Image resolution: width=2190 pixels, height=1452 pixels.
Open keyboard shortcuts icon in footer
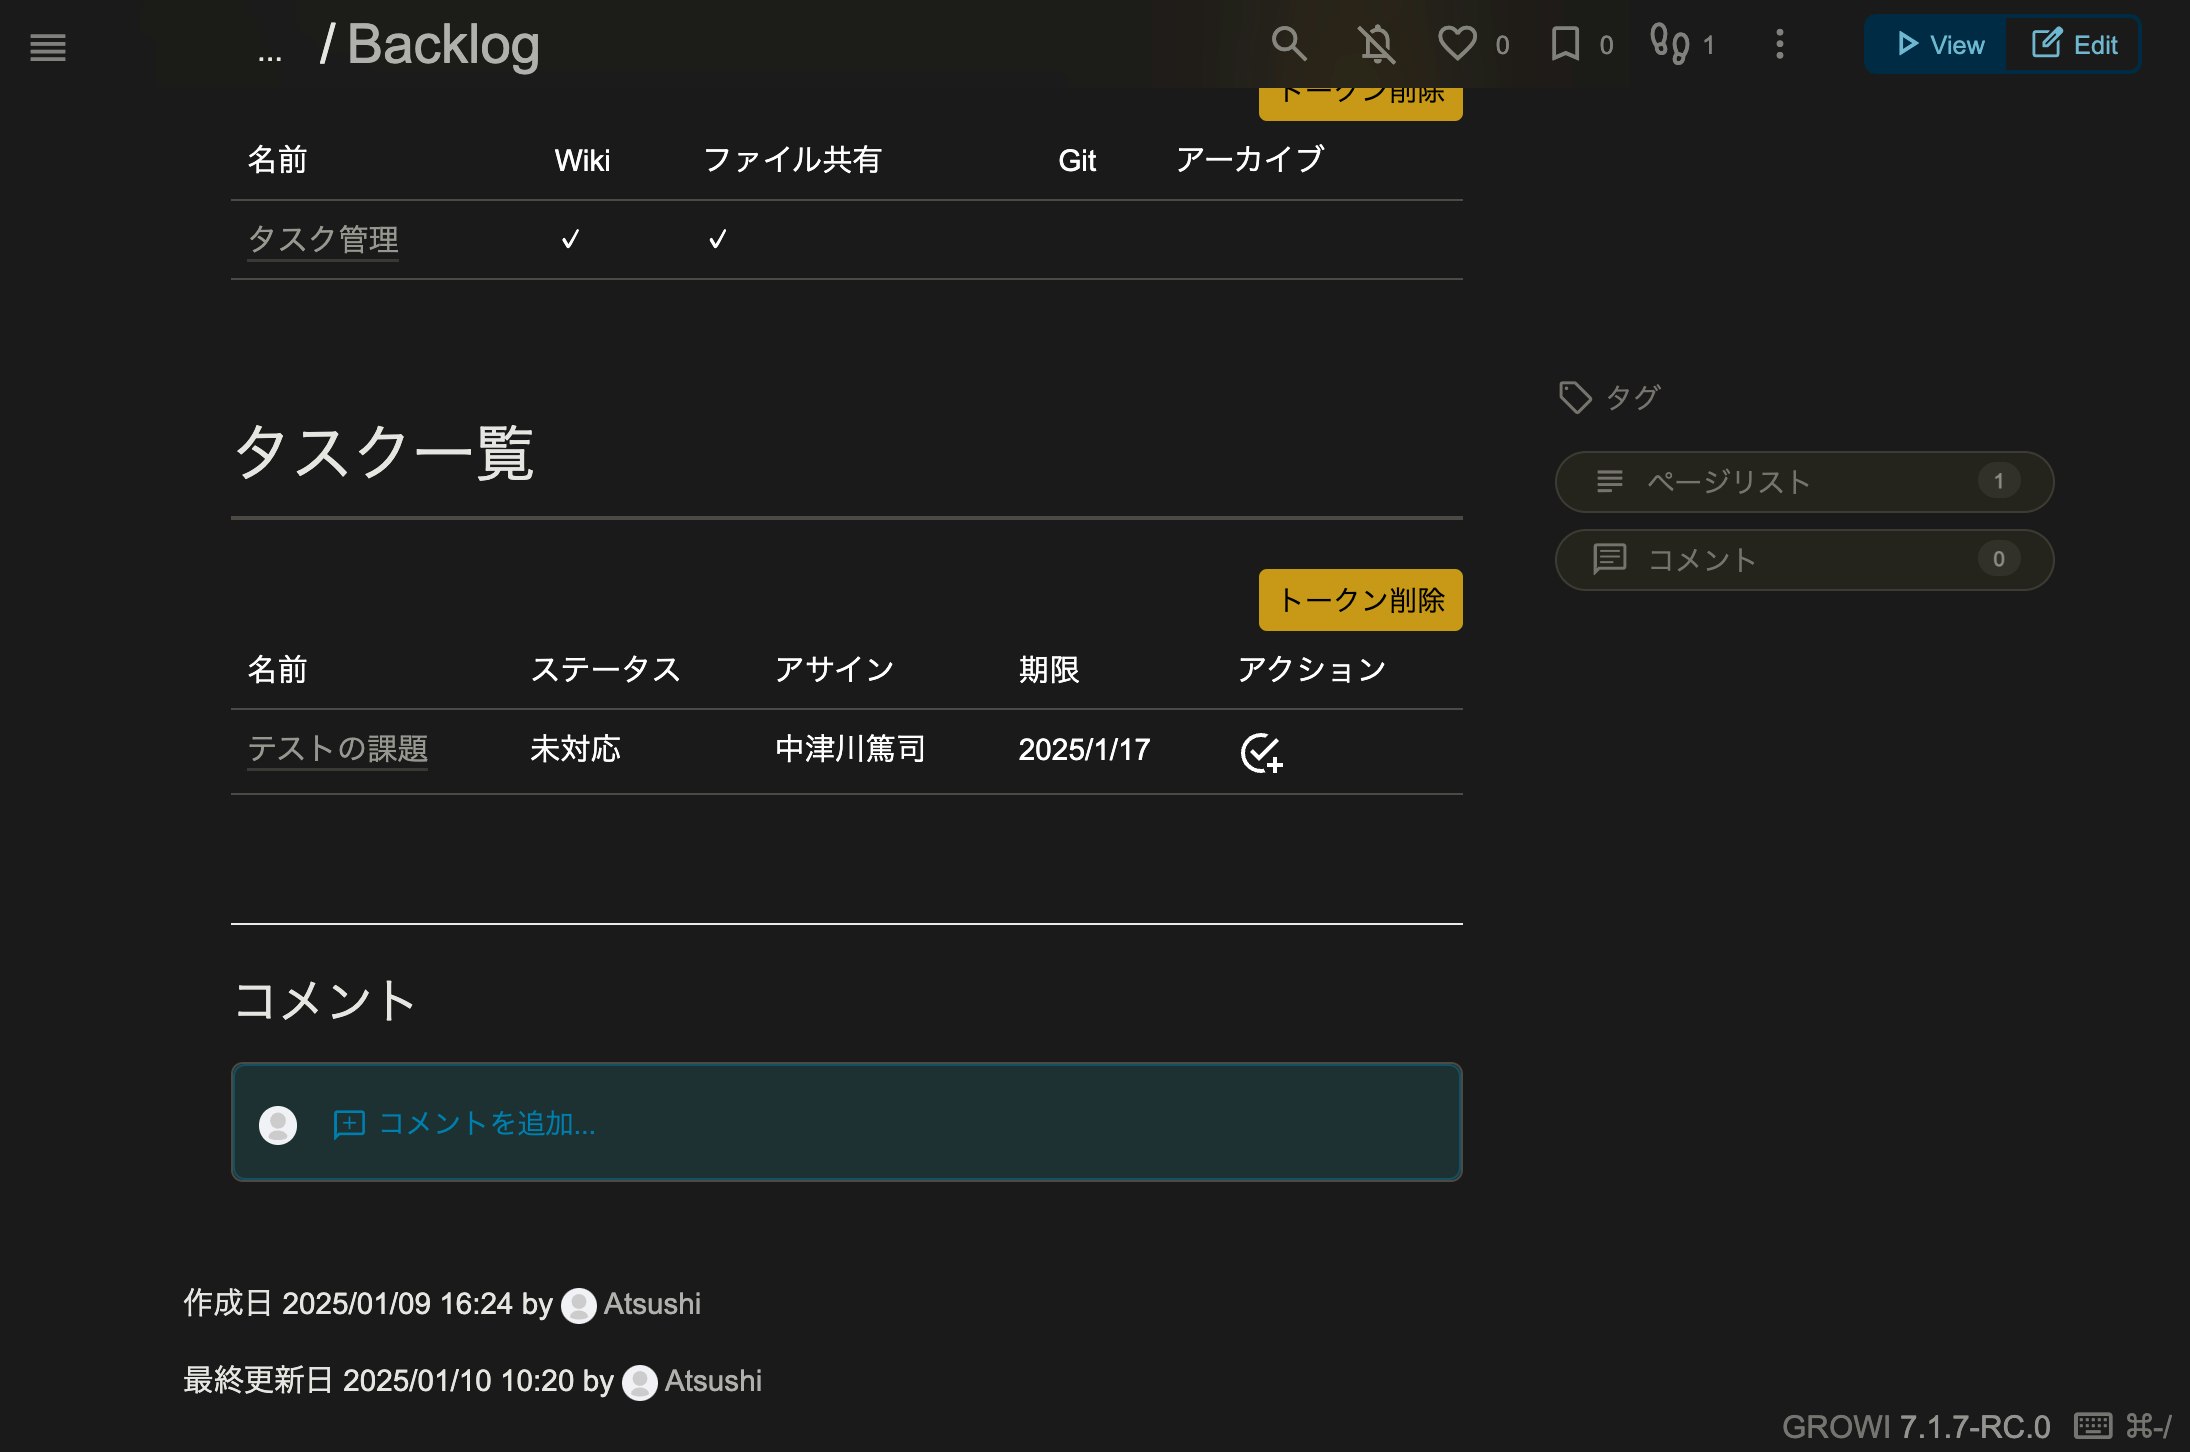coord(2092,1425)
